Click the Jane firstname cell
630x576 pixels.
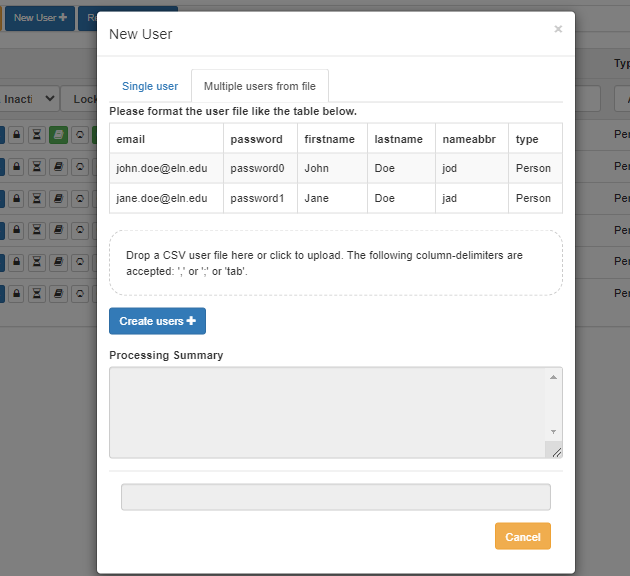coord(332,198)
